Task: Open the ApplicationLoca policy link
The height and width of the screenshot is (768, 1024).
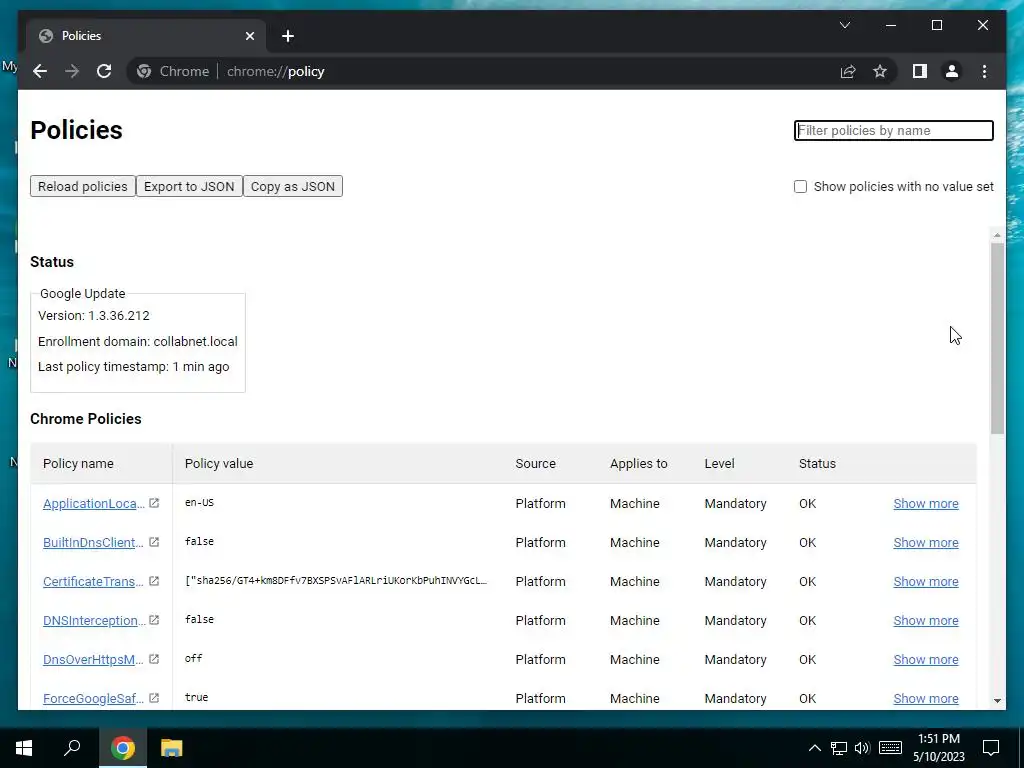Action: [94, 504]
